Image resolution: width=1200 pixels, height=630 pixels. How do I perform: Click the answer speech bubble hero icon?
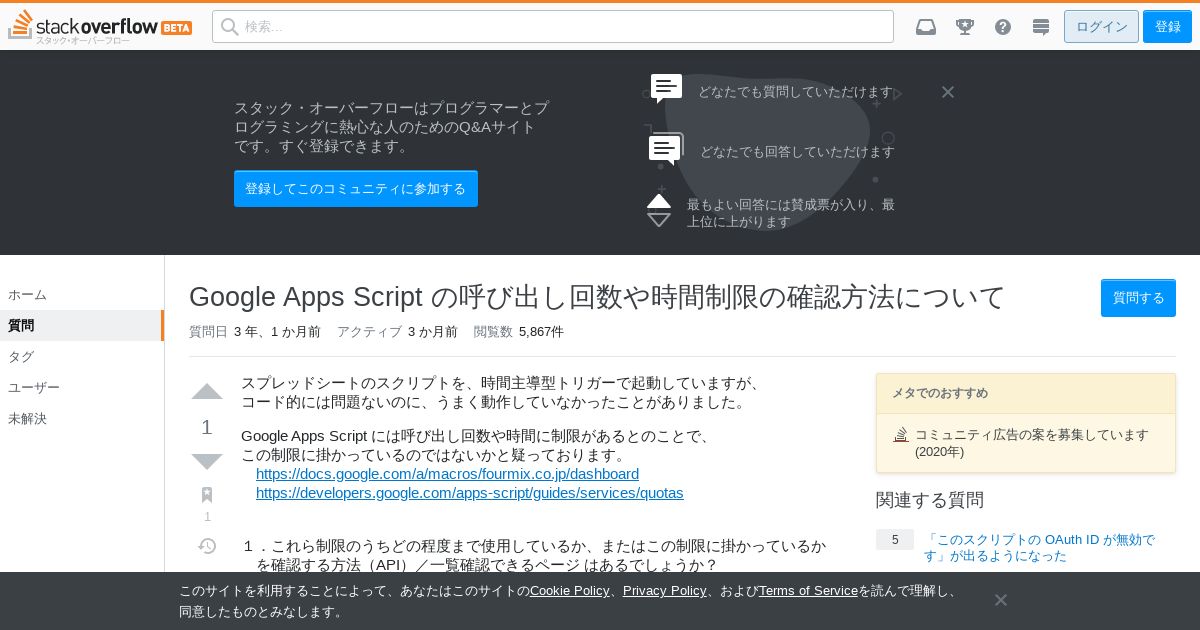coord(666,150)
